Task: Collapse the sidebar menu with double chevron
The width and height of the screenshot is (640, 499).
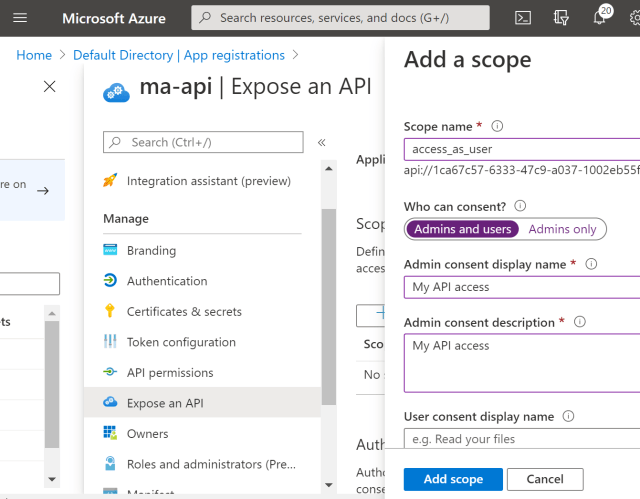Action: tap(322, 143)
